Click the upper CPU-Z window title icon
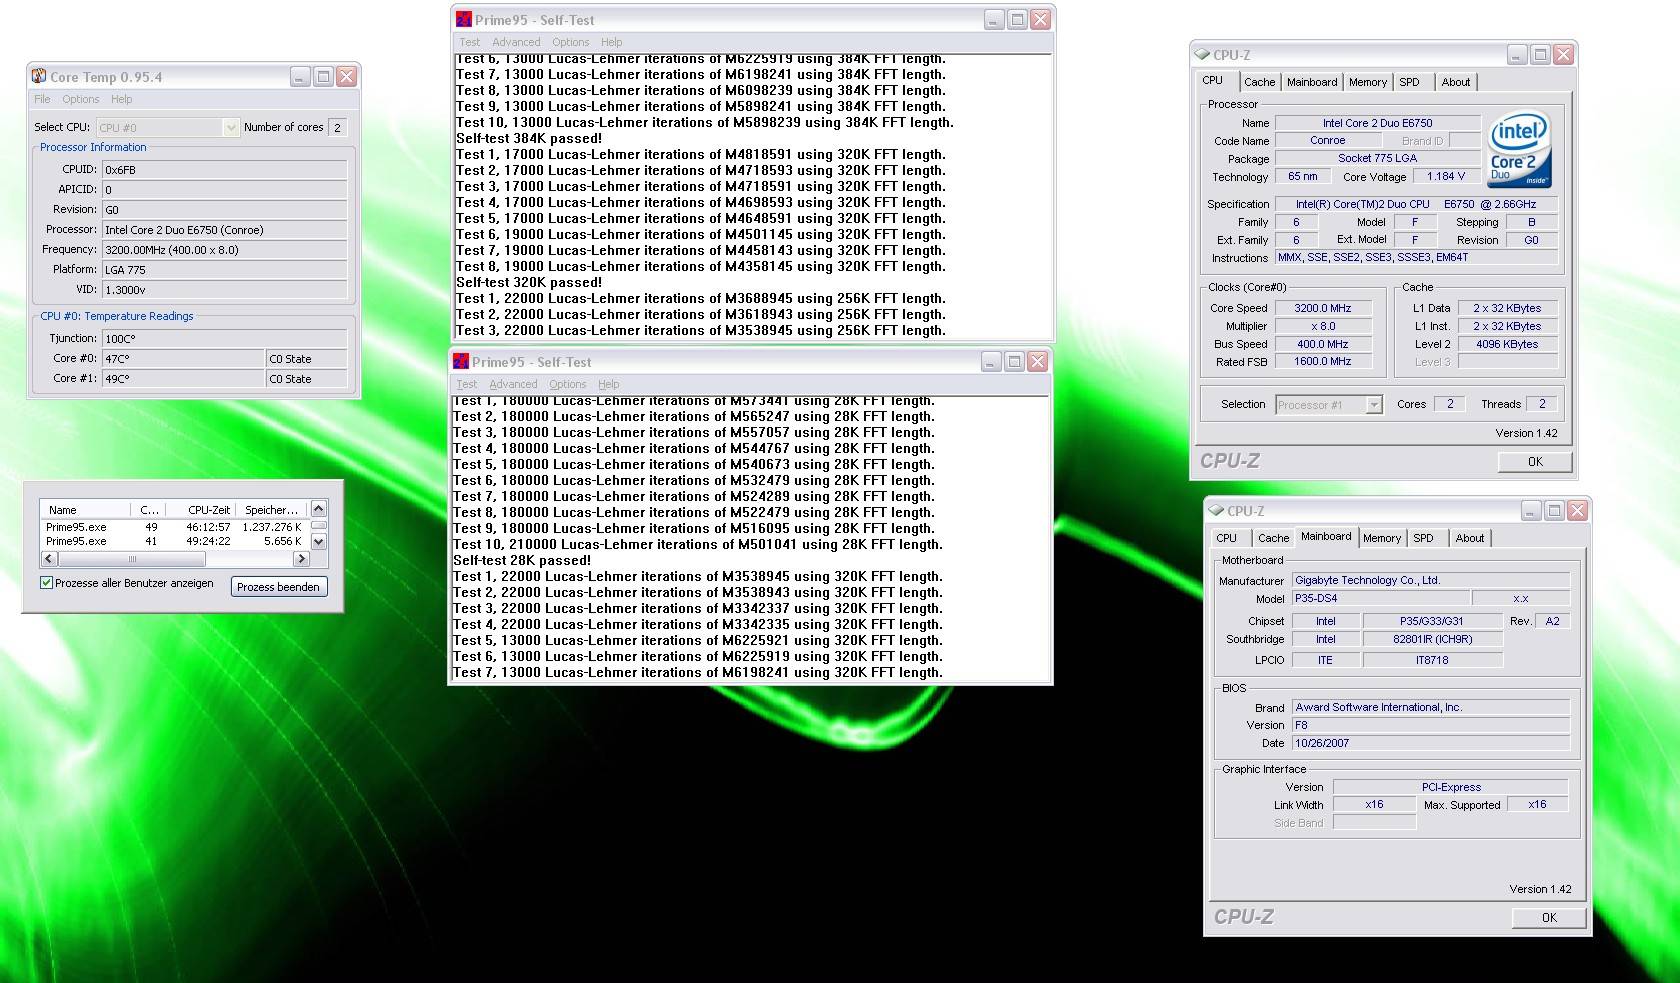 (x=1201, y=54)
